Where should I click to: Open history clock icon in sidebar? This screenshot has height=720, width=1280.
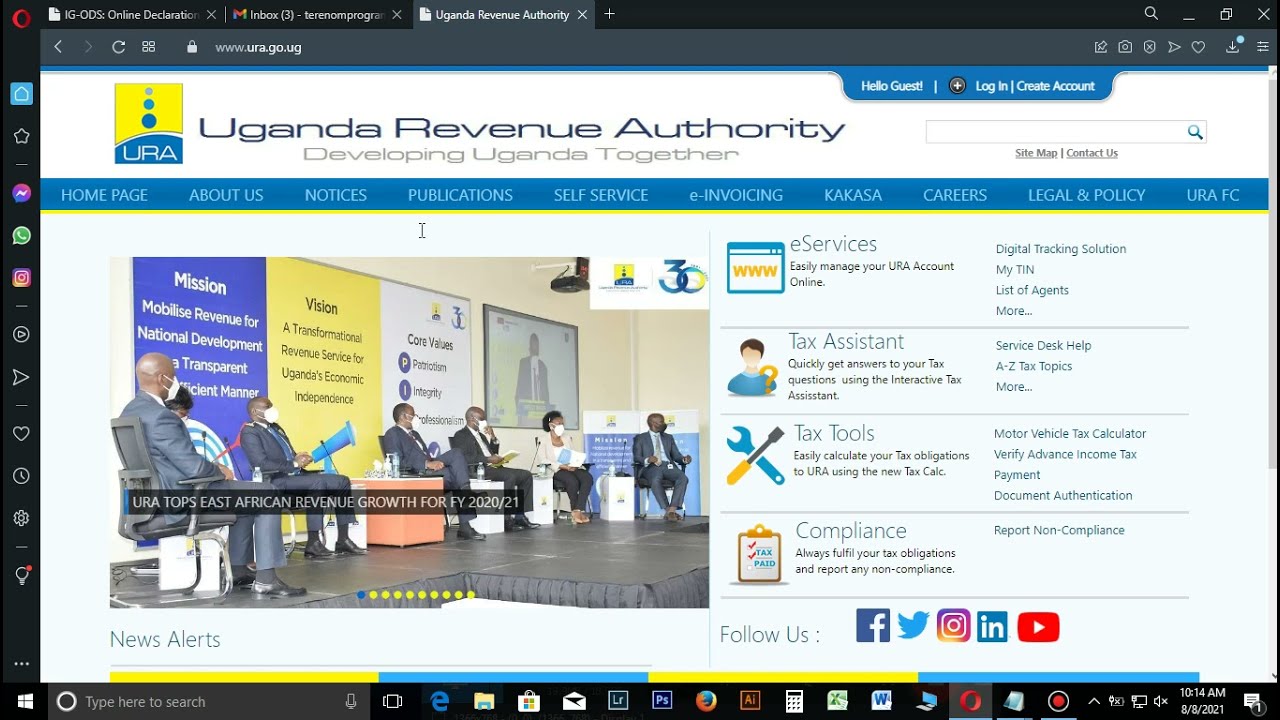pos(21,476)
